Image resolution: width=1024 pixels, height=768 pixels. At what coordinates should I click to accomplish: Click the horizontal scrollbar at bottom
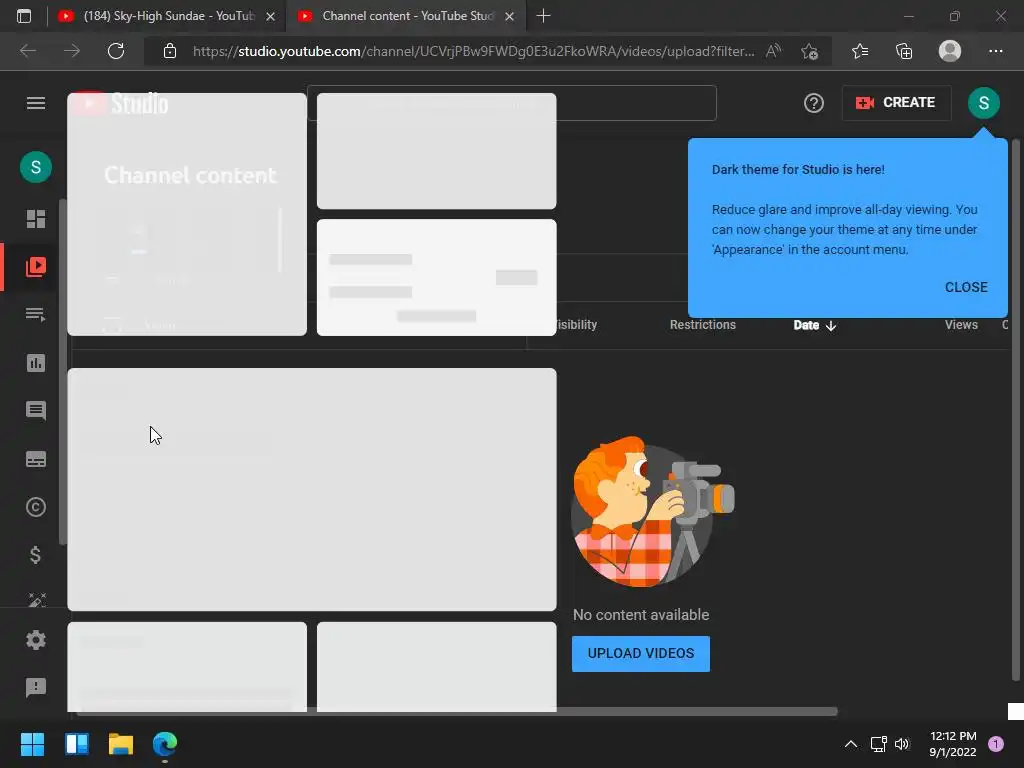(456, 711)
